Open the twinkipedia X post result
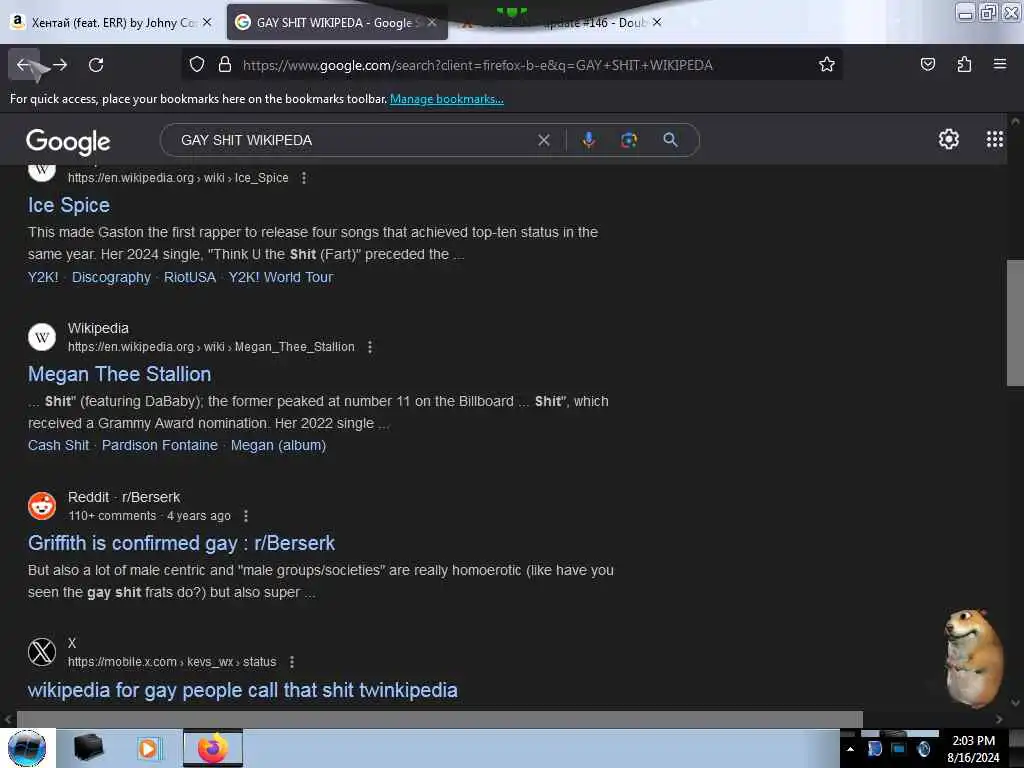 (x=242, y=690)
